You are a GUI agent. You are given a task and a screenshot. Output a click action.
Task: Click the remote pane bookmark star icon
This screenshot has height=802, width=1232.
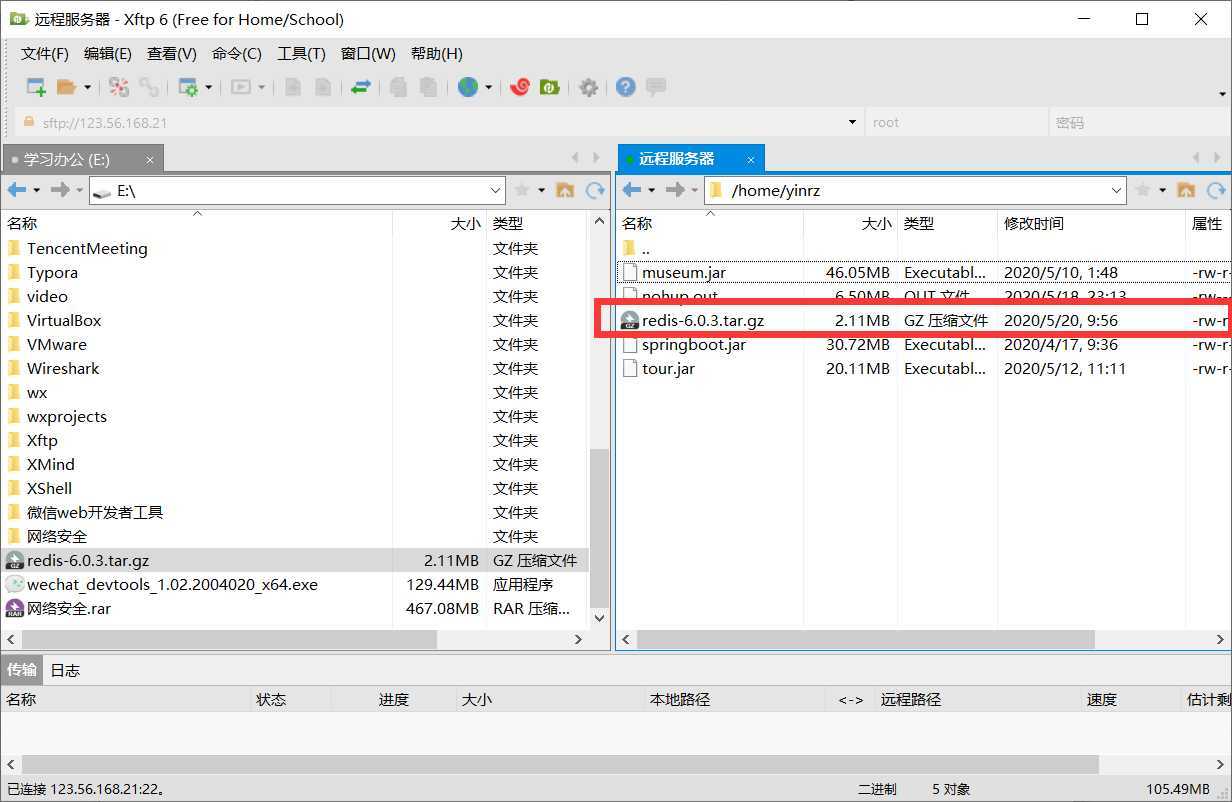tap(1143, 190)
